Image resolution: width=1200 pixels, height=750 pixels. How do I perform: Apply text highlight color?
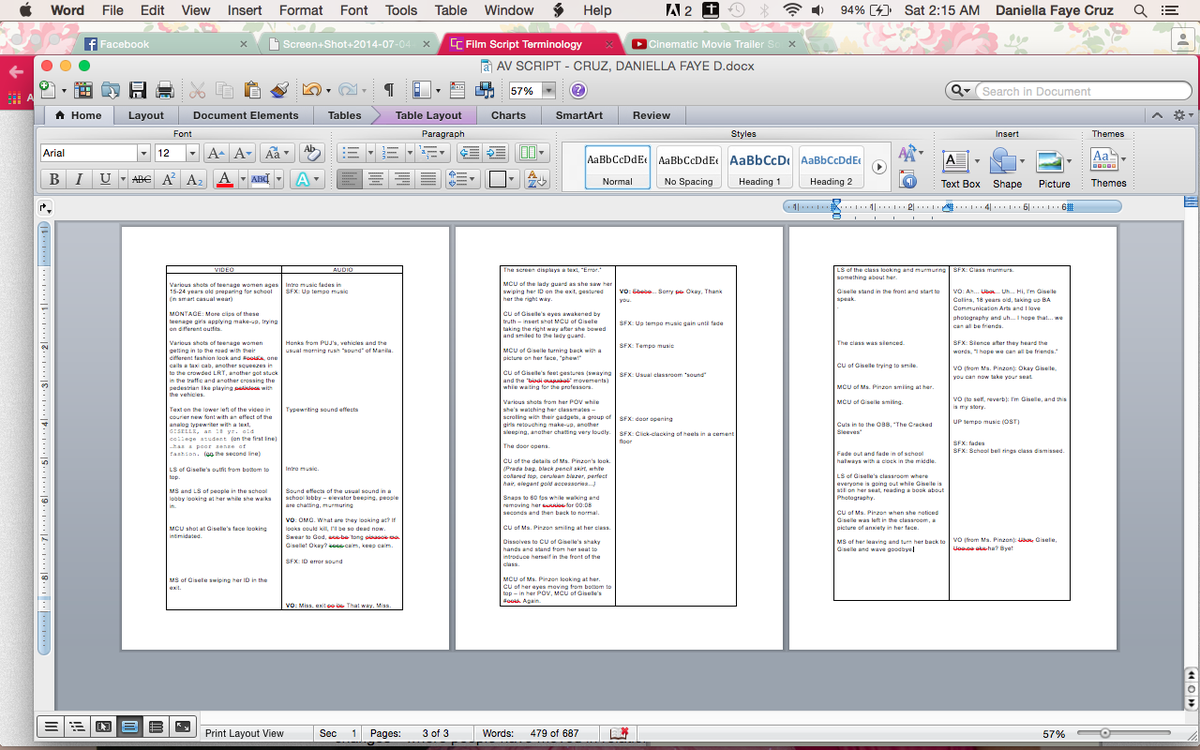(260, 179)
